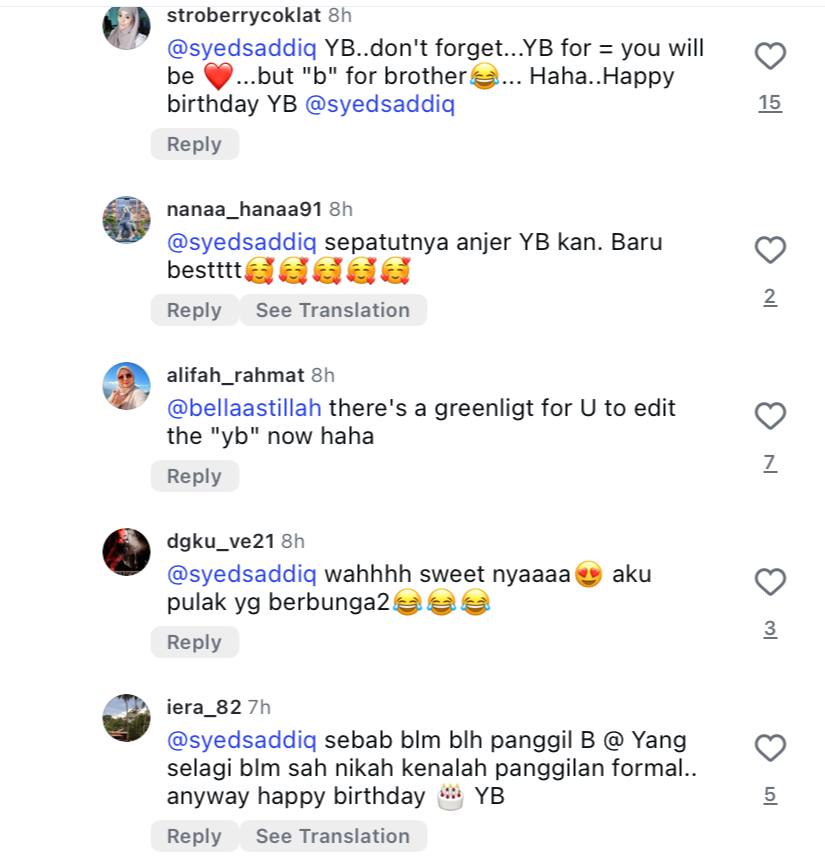See Translation of iera_82's comment
Screen dimensions: 825x863
(332, 836)
